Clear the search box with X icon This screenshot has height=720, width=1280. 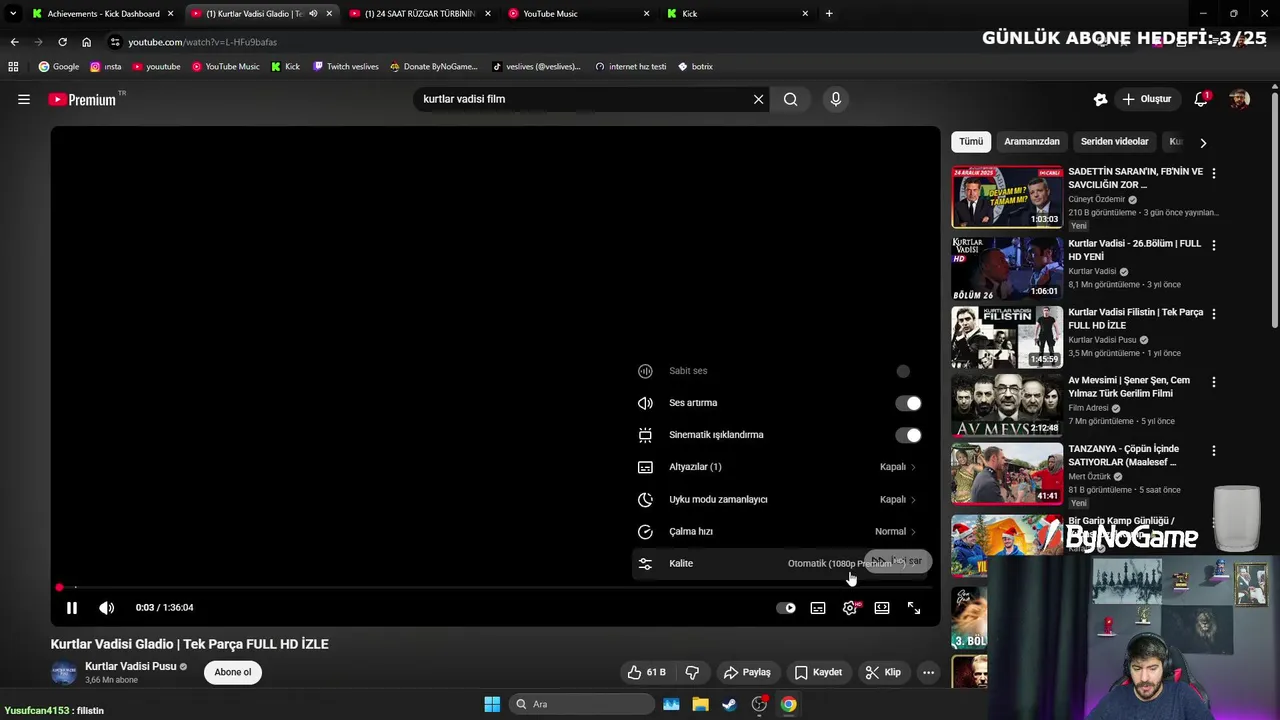758,99
